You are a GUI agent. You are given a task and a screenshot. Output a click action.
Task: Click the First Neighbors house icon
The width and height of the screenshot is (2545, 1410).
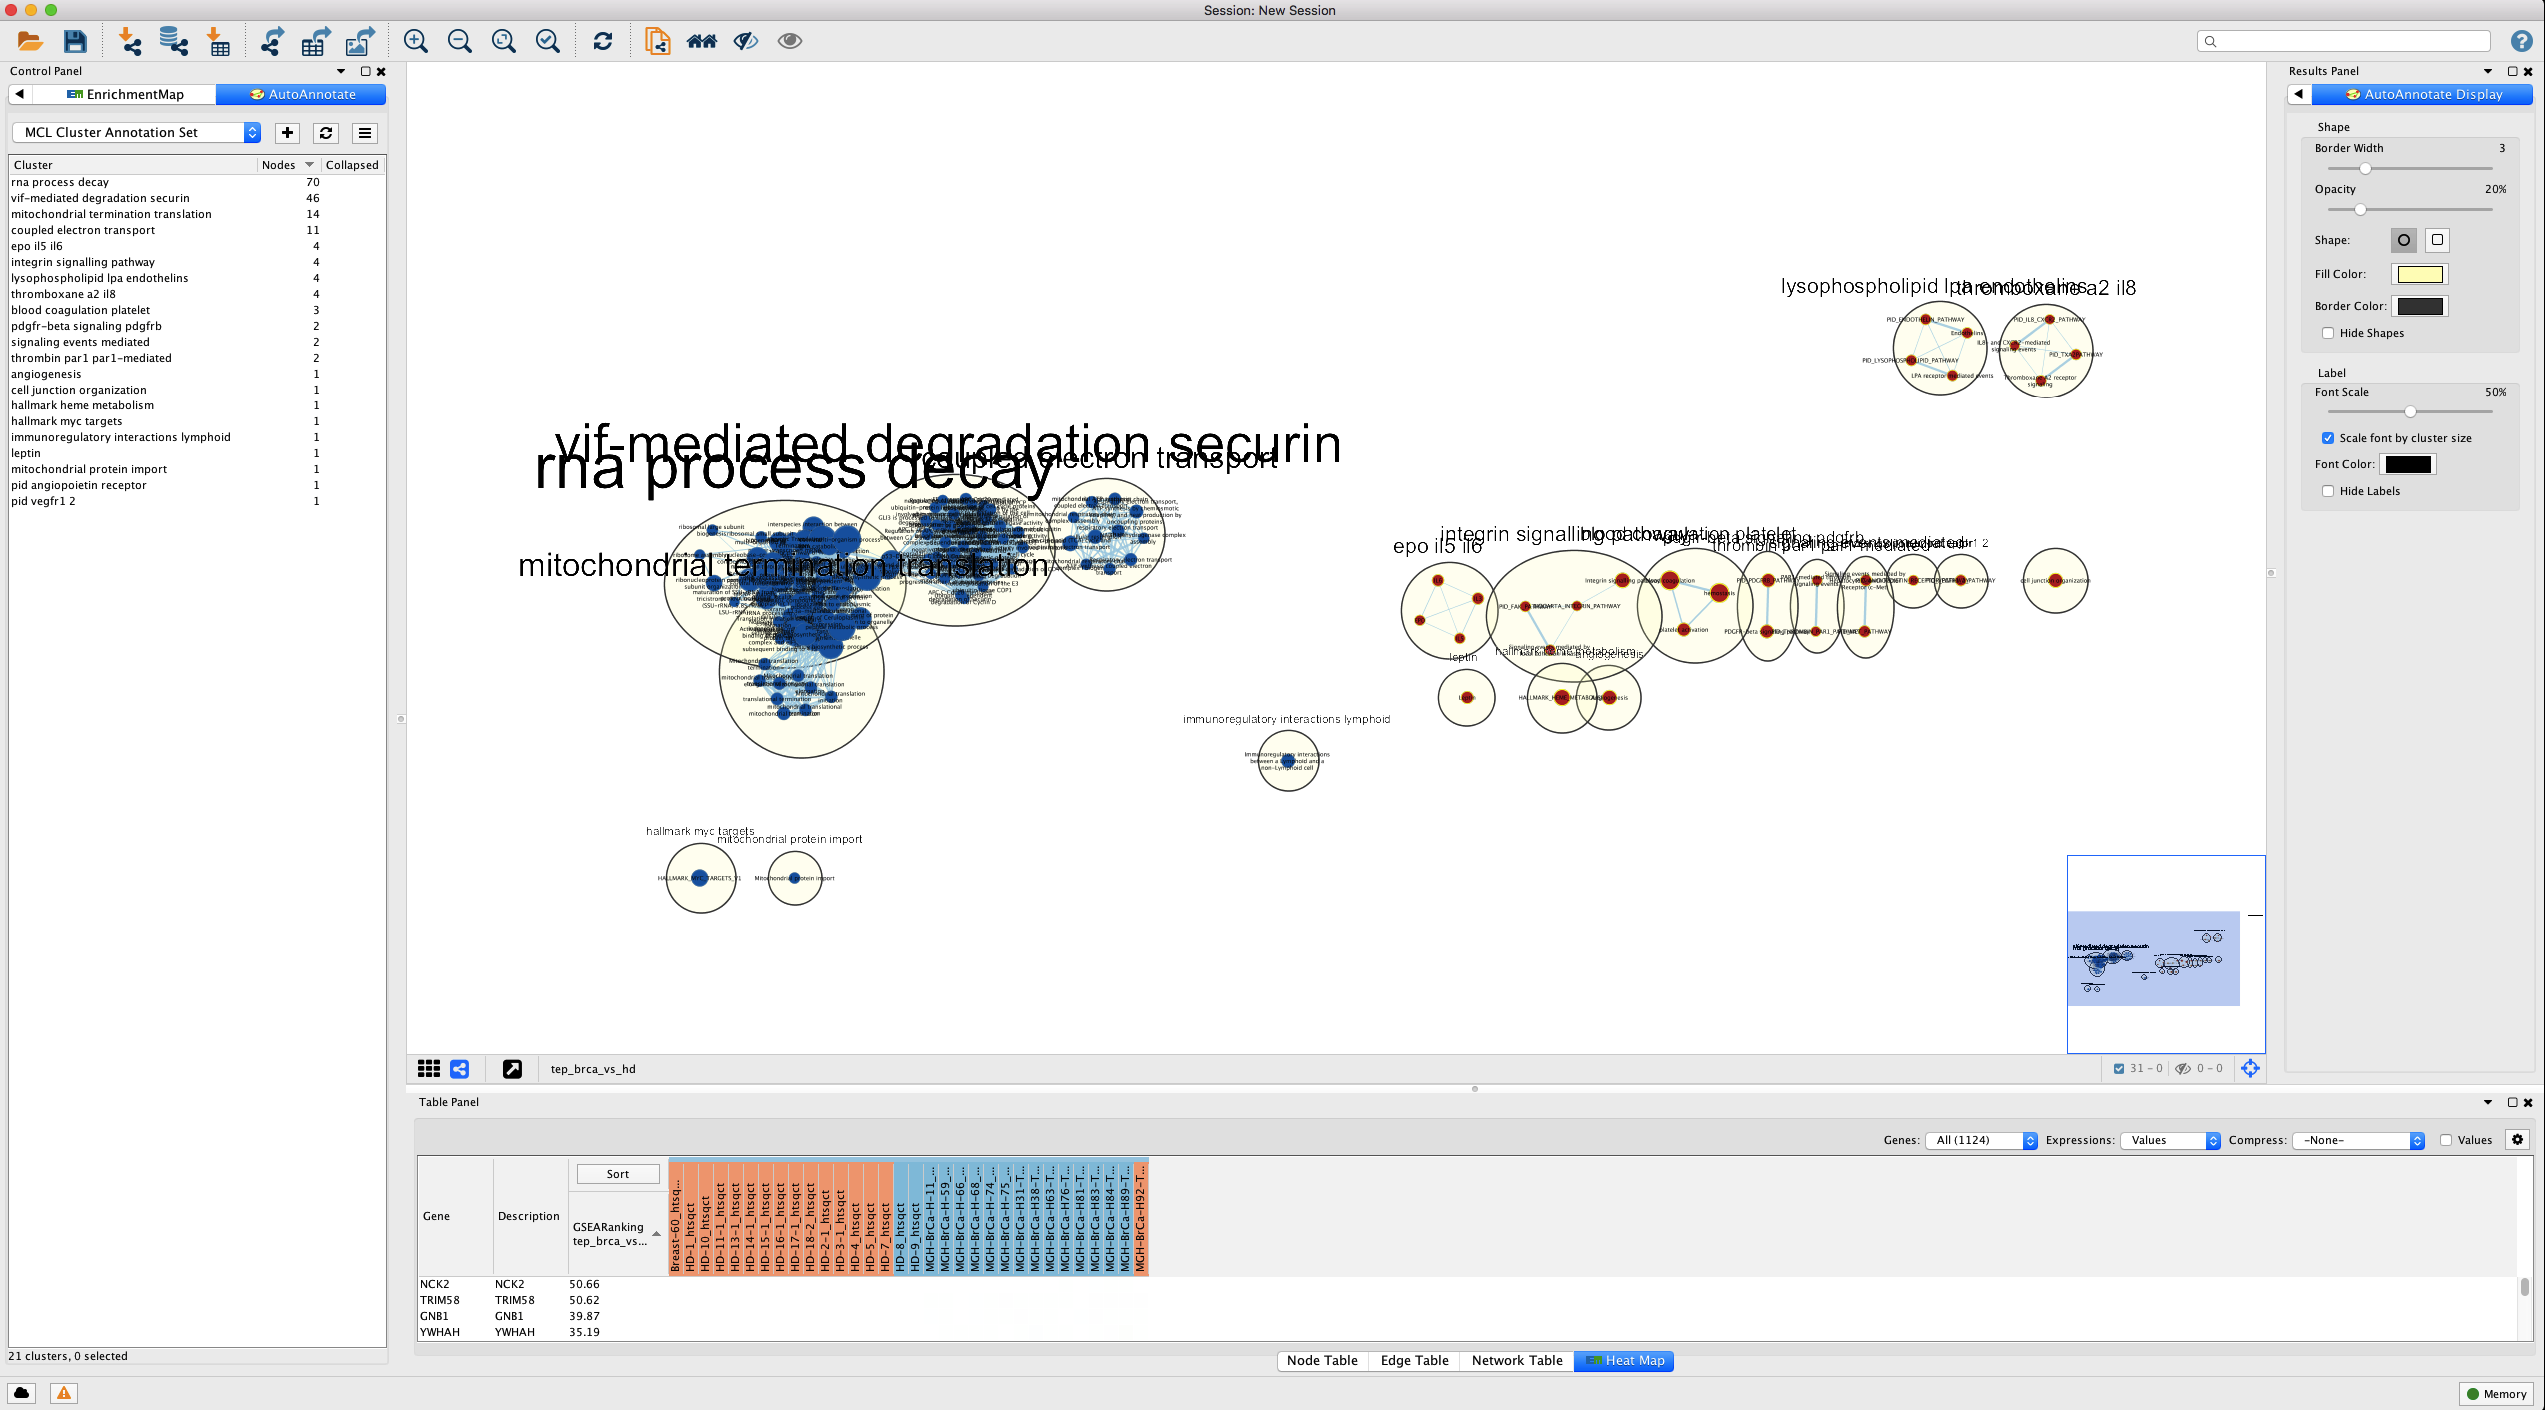(701, 41)
